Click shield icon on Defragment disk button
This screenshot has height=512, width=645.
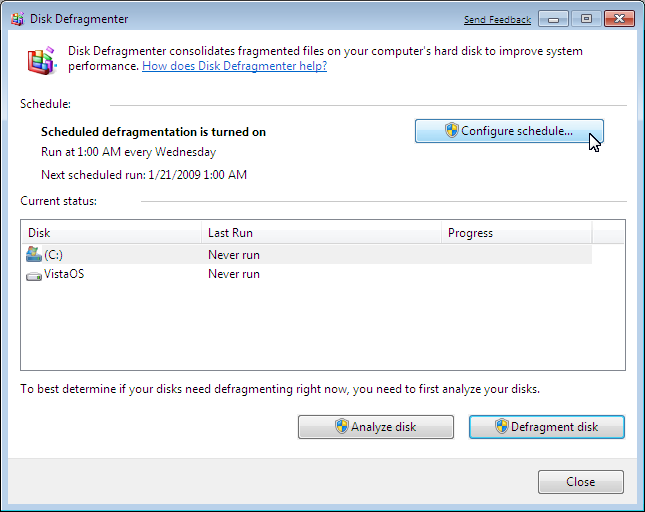pyautogui.click(x=501, y=426)
